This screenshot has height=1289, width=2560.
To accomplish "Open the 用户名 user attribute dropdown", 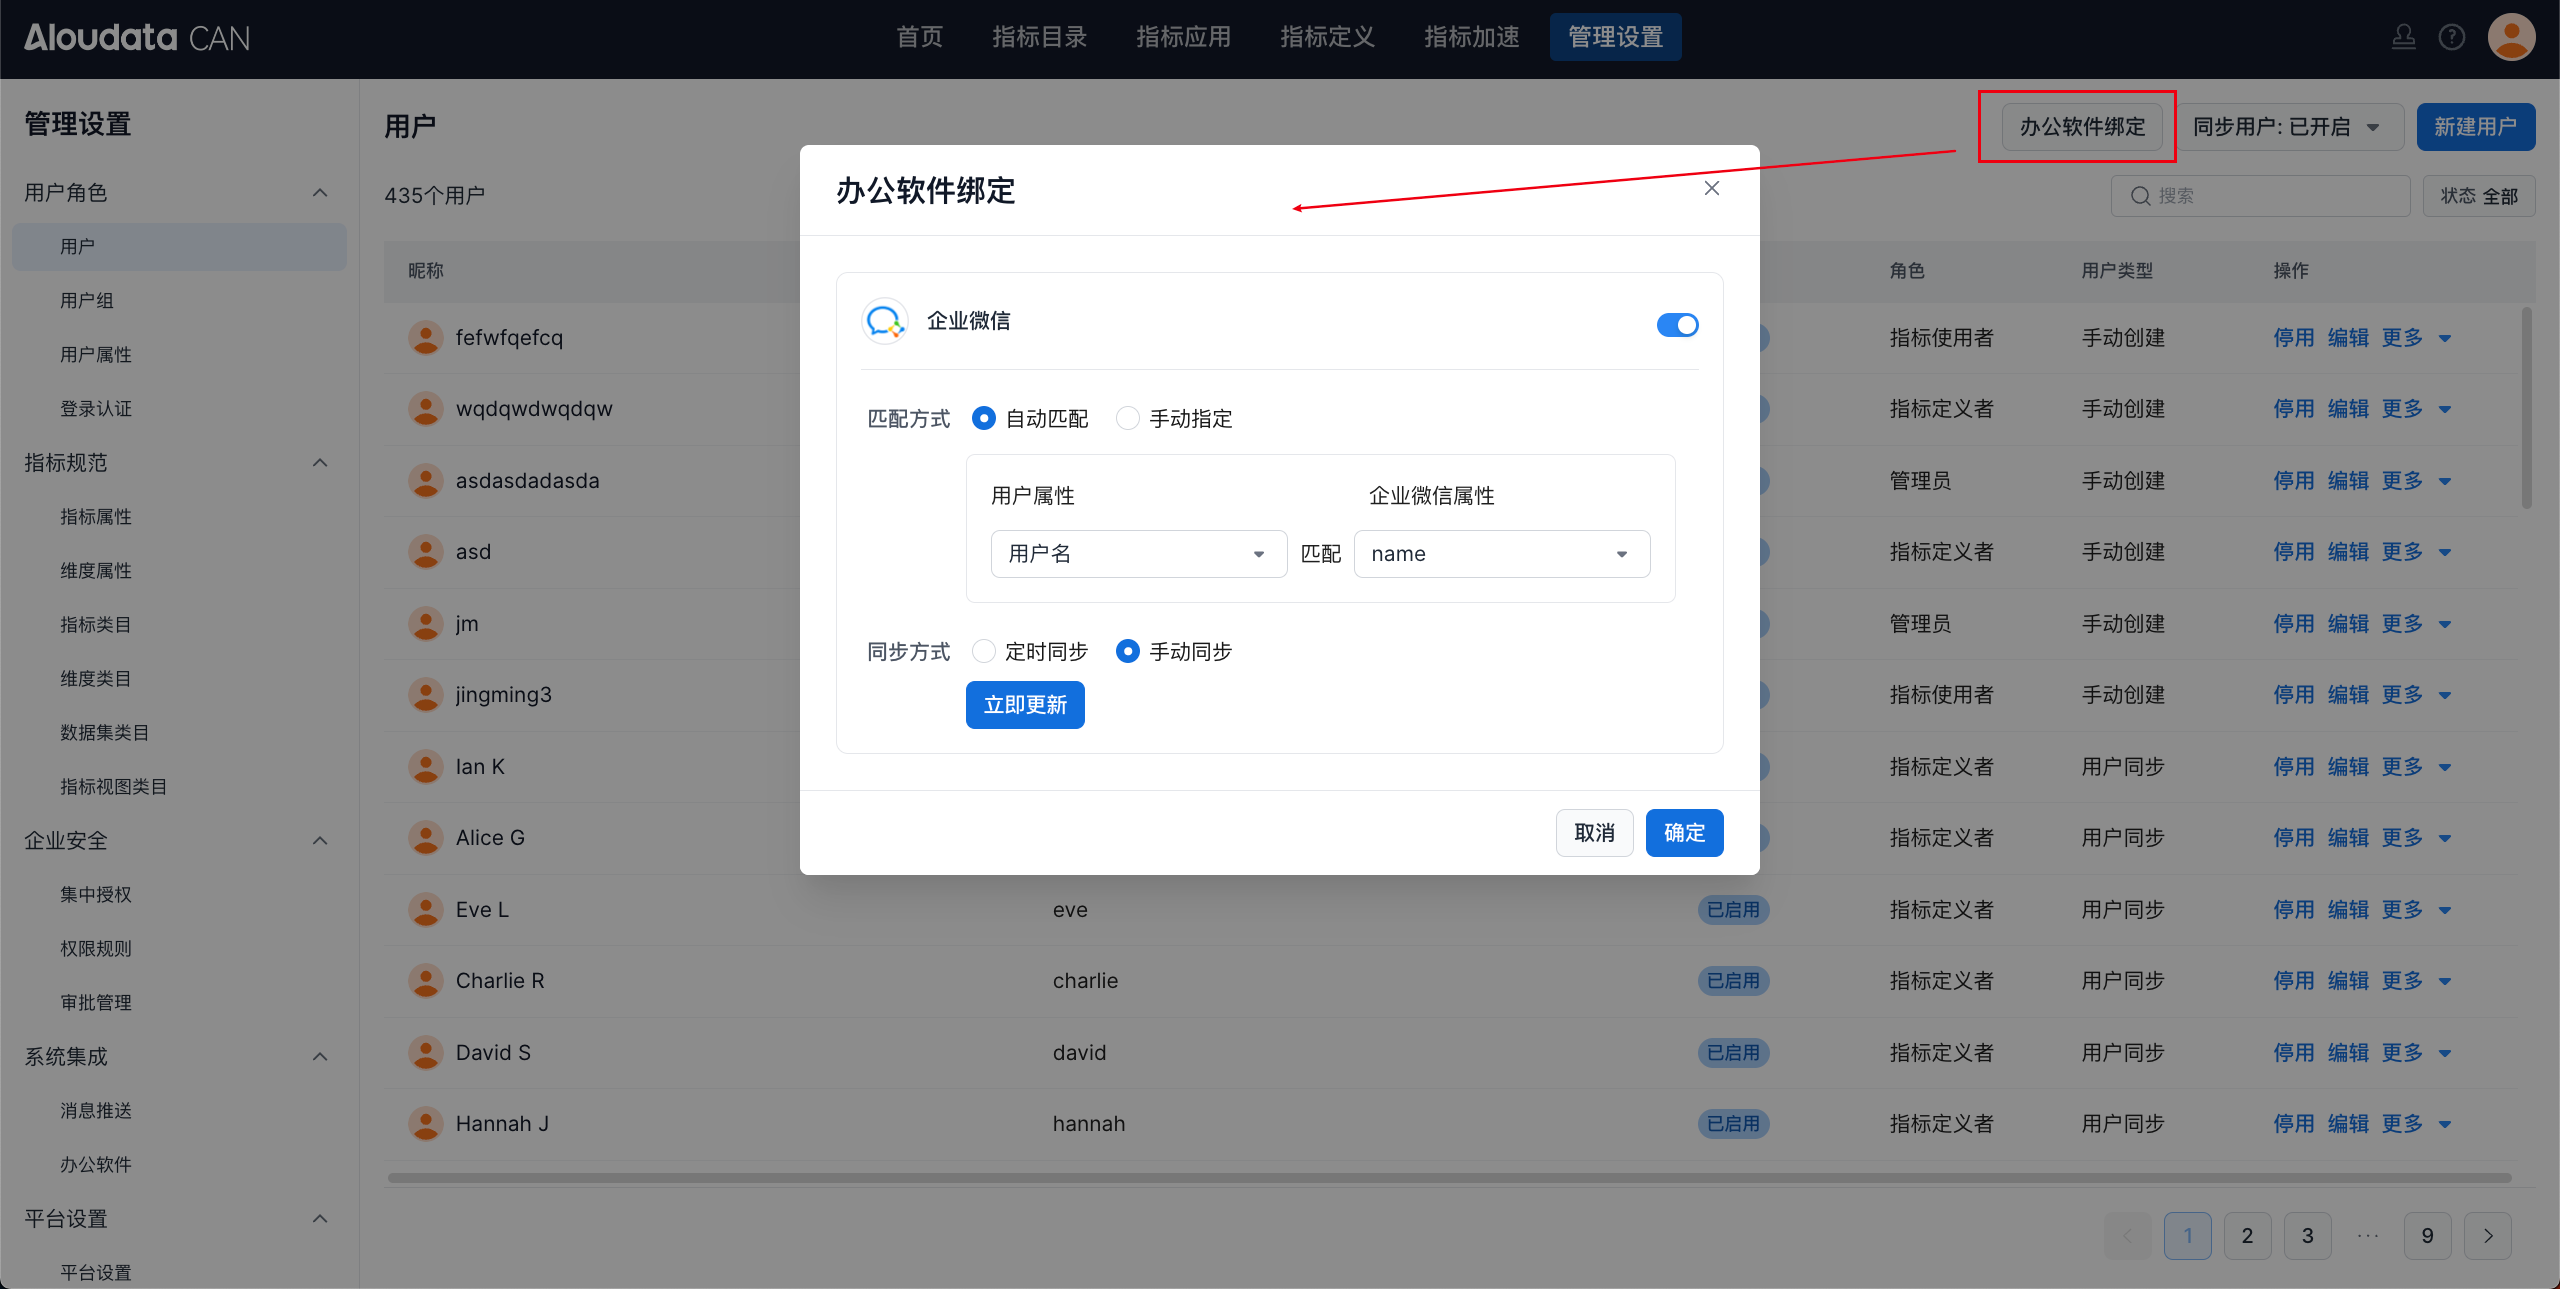I will [1138, 554].
